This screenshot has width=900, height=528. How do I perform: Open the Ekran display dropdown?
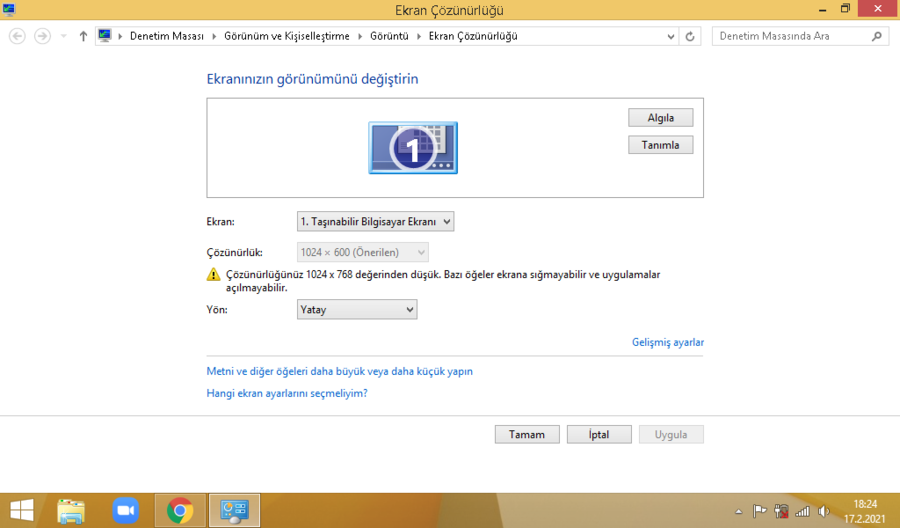point(375,222)
